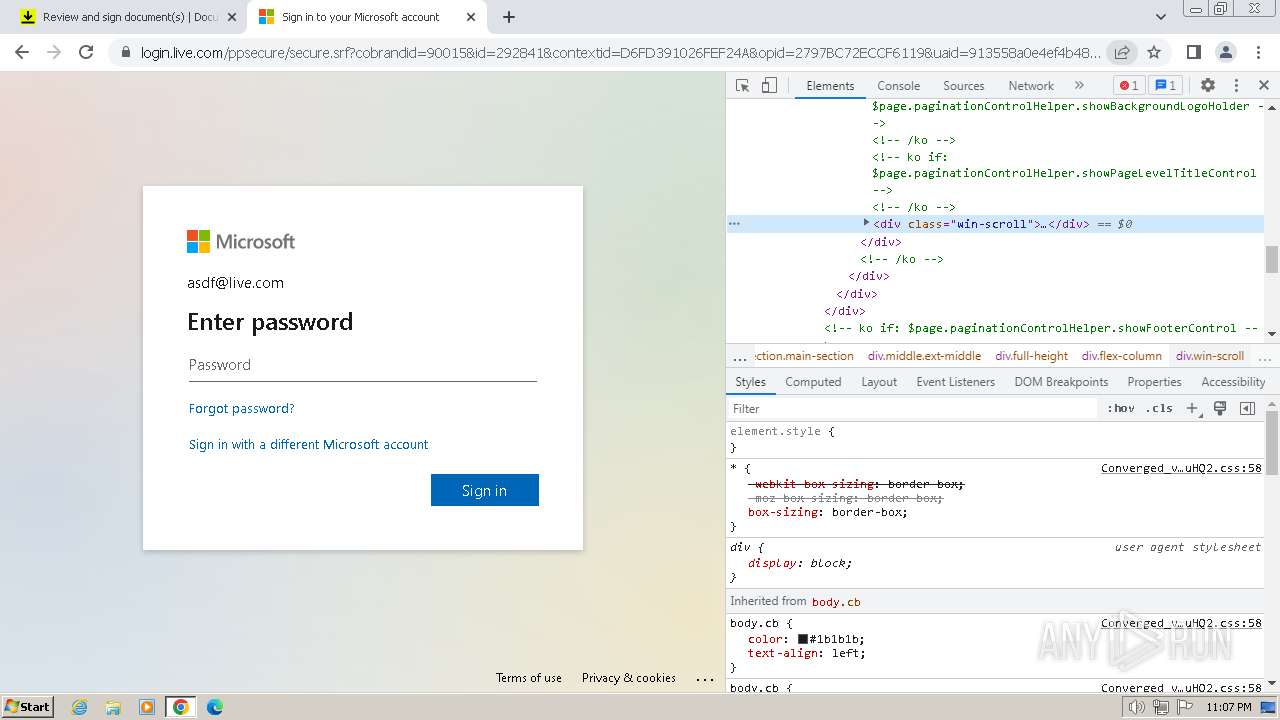Open the DOM Breakpoints tab

[1061, 382]
